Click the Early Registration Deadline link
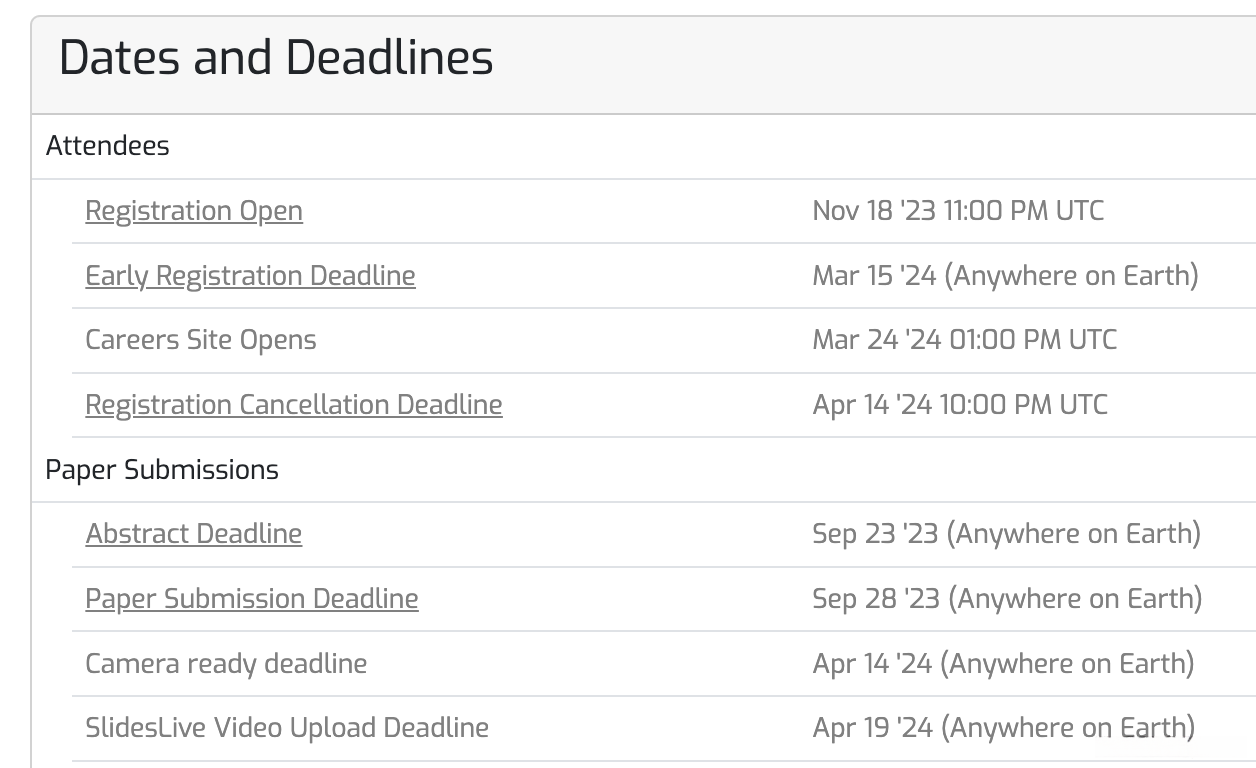Image resolution: width=1256 pixels, height=768 pixels. click(x=250, y=276)
